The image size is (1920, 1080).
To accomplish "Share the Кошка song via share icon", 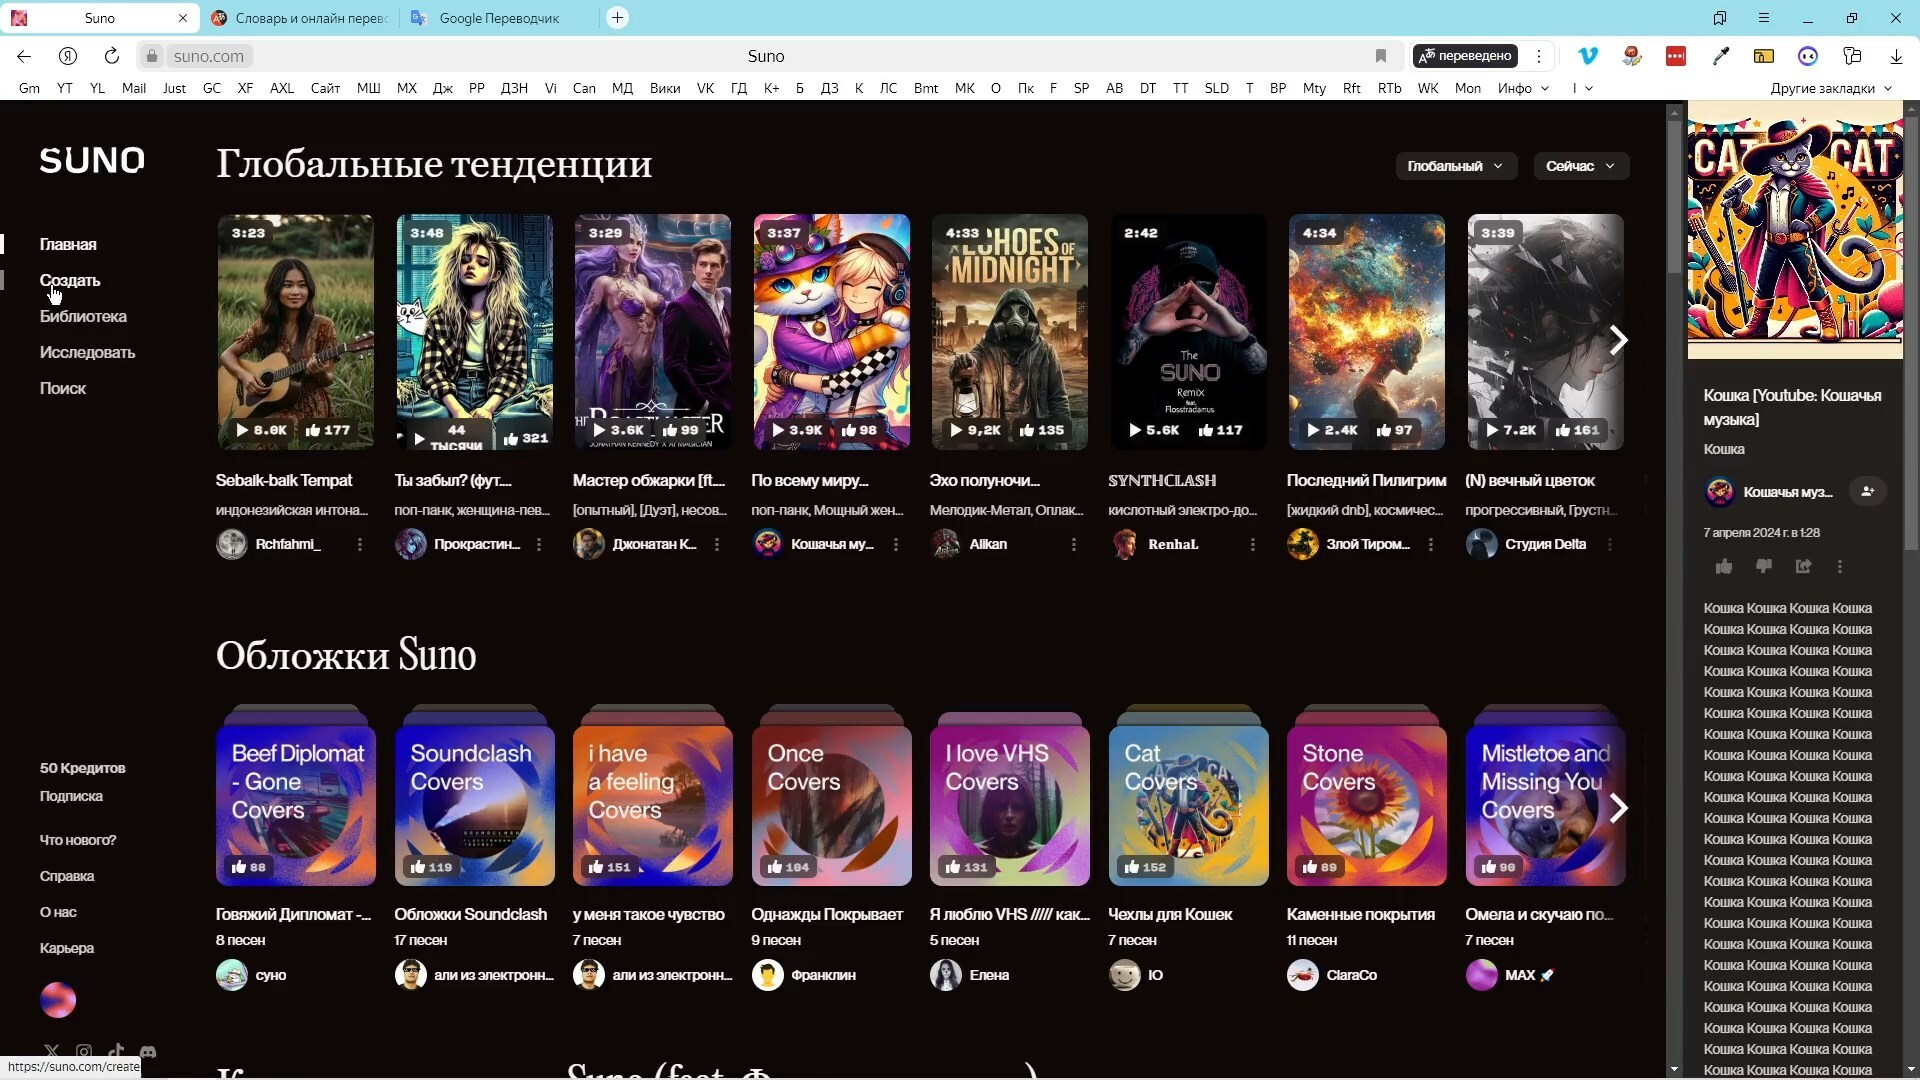I will click(x=1803, y=566).
